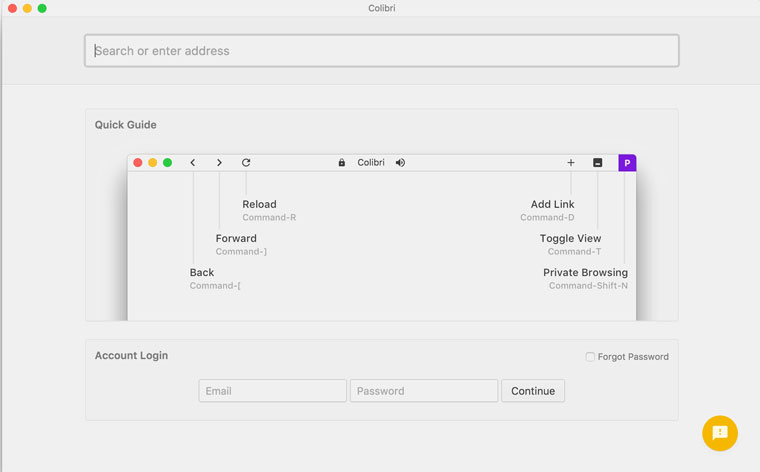
Task: Click the Colibri title in the guide toolbar
Action: click(371, 162)
